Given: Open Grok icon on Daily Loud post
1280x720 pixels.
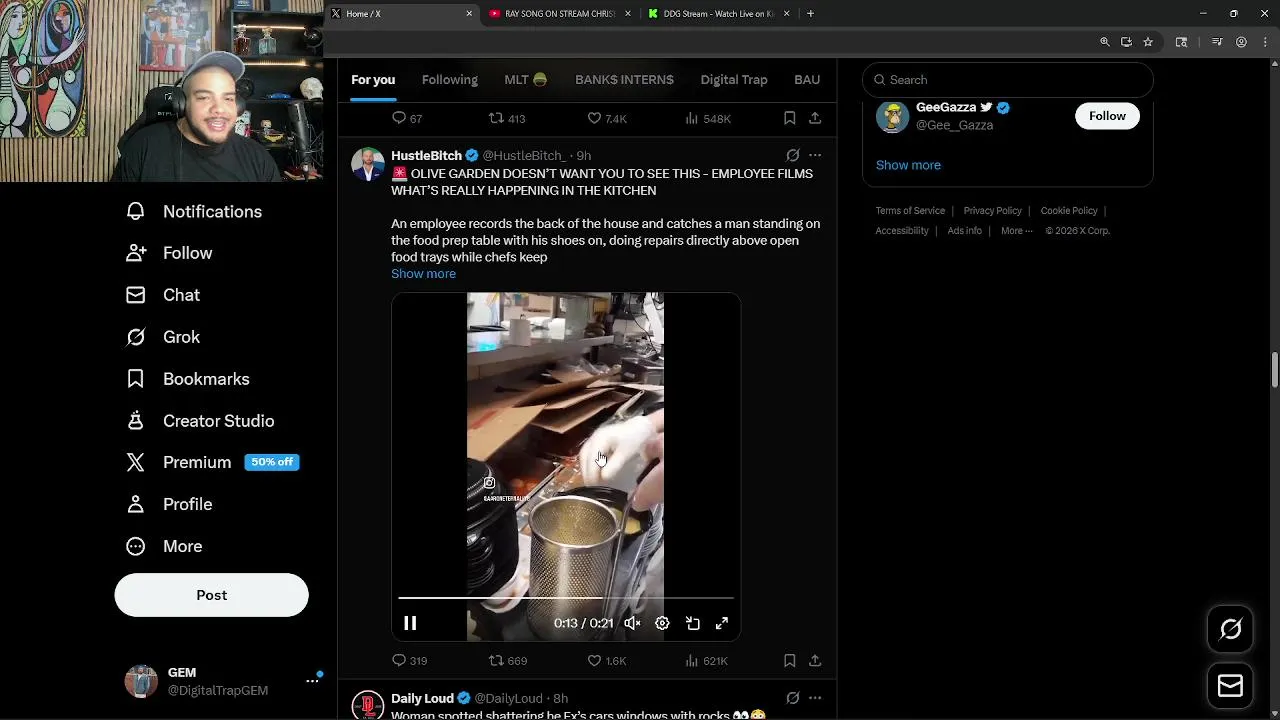Looking at the screenshot, I should tap(792, 698).
